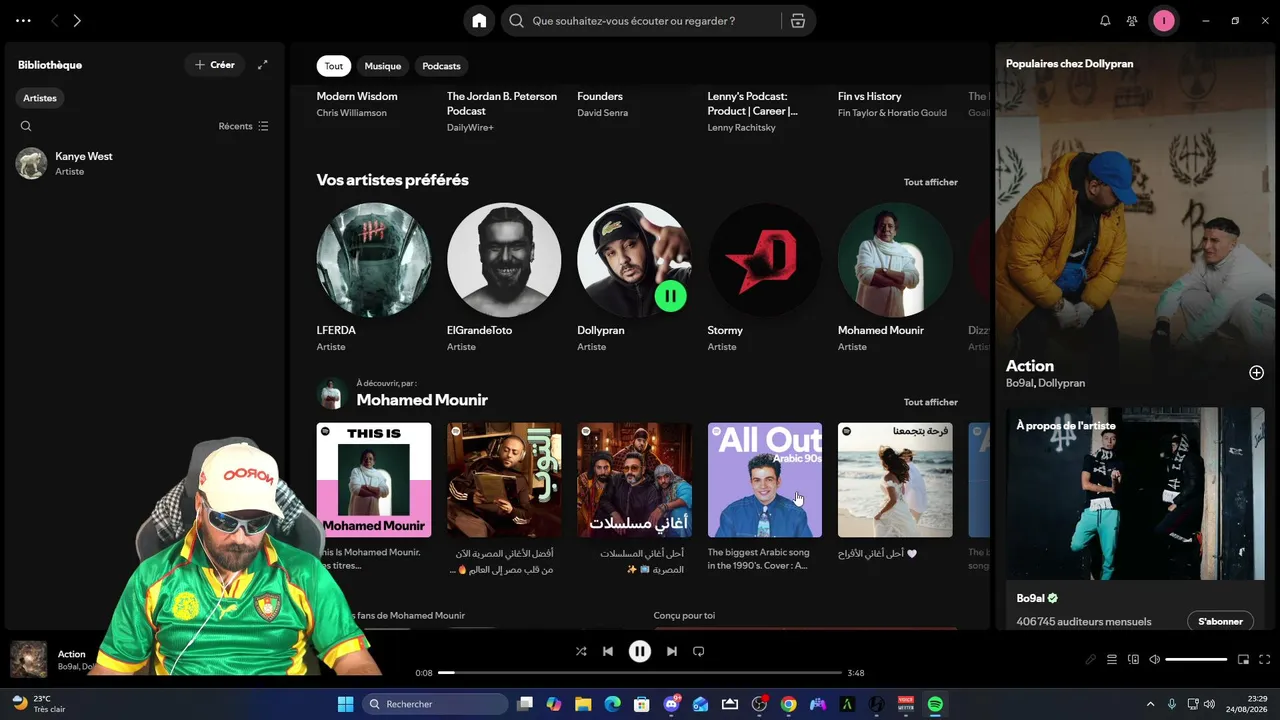Enter fullscreen player mode
The width and height of the screenshot is (1280, 720).
pyautogui.click(x=1265, y=659)
